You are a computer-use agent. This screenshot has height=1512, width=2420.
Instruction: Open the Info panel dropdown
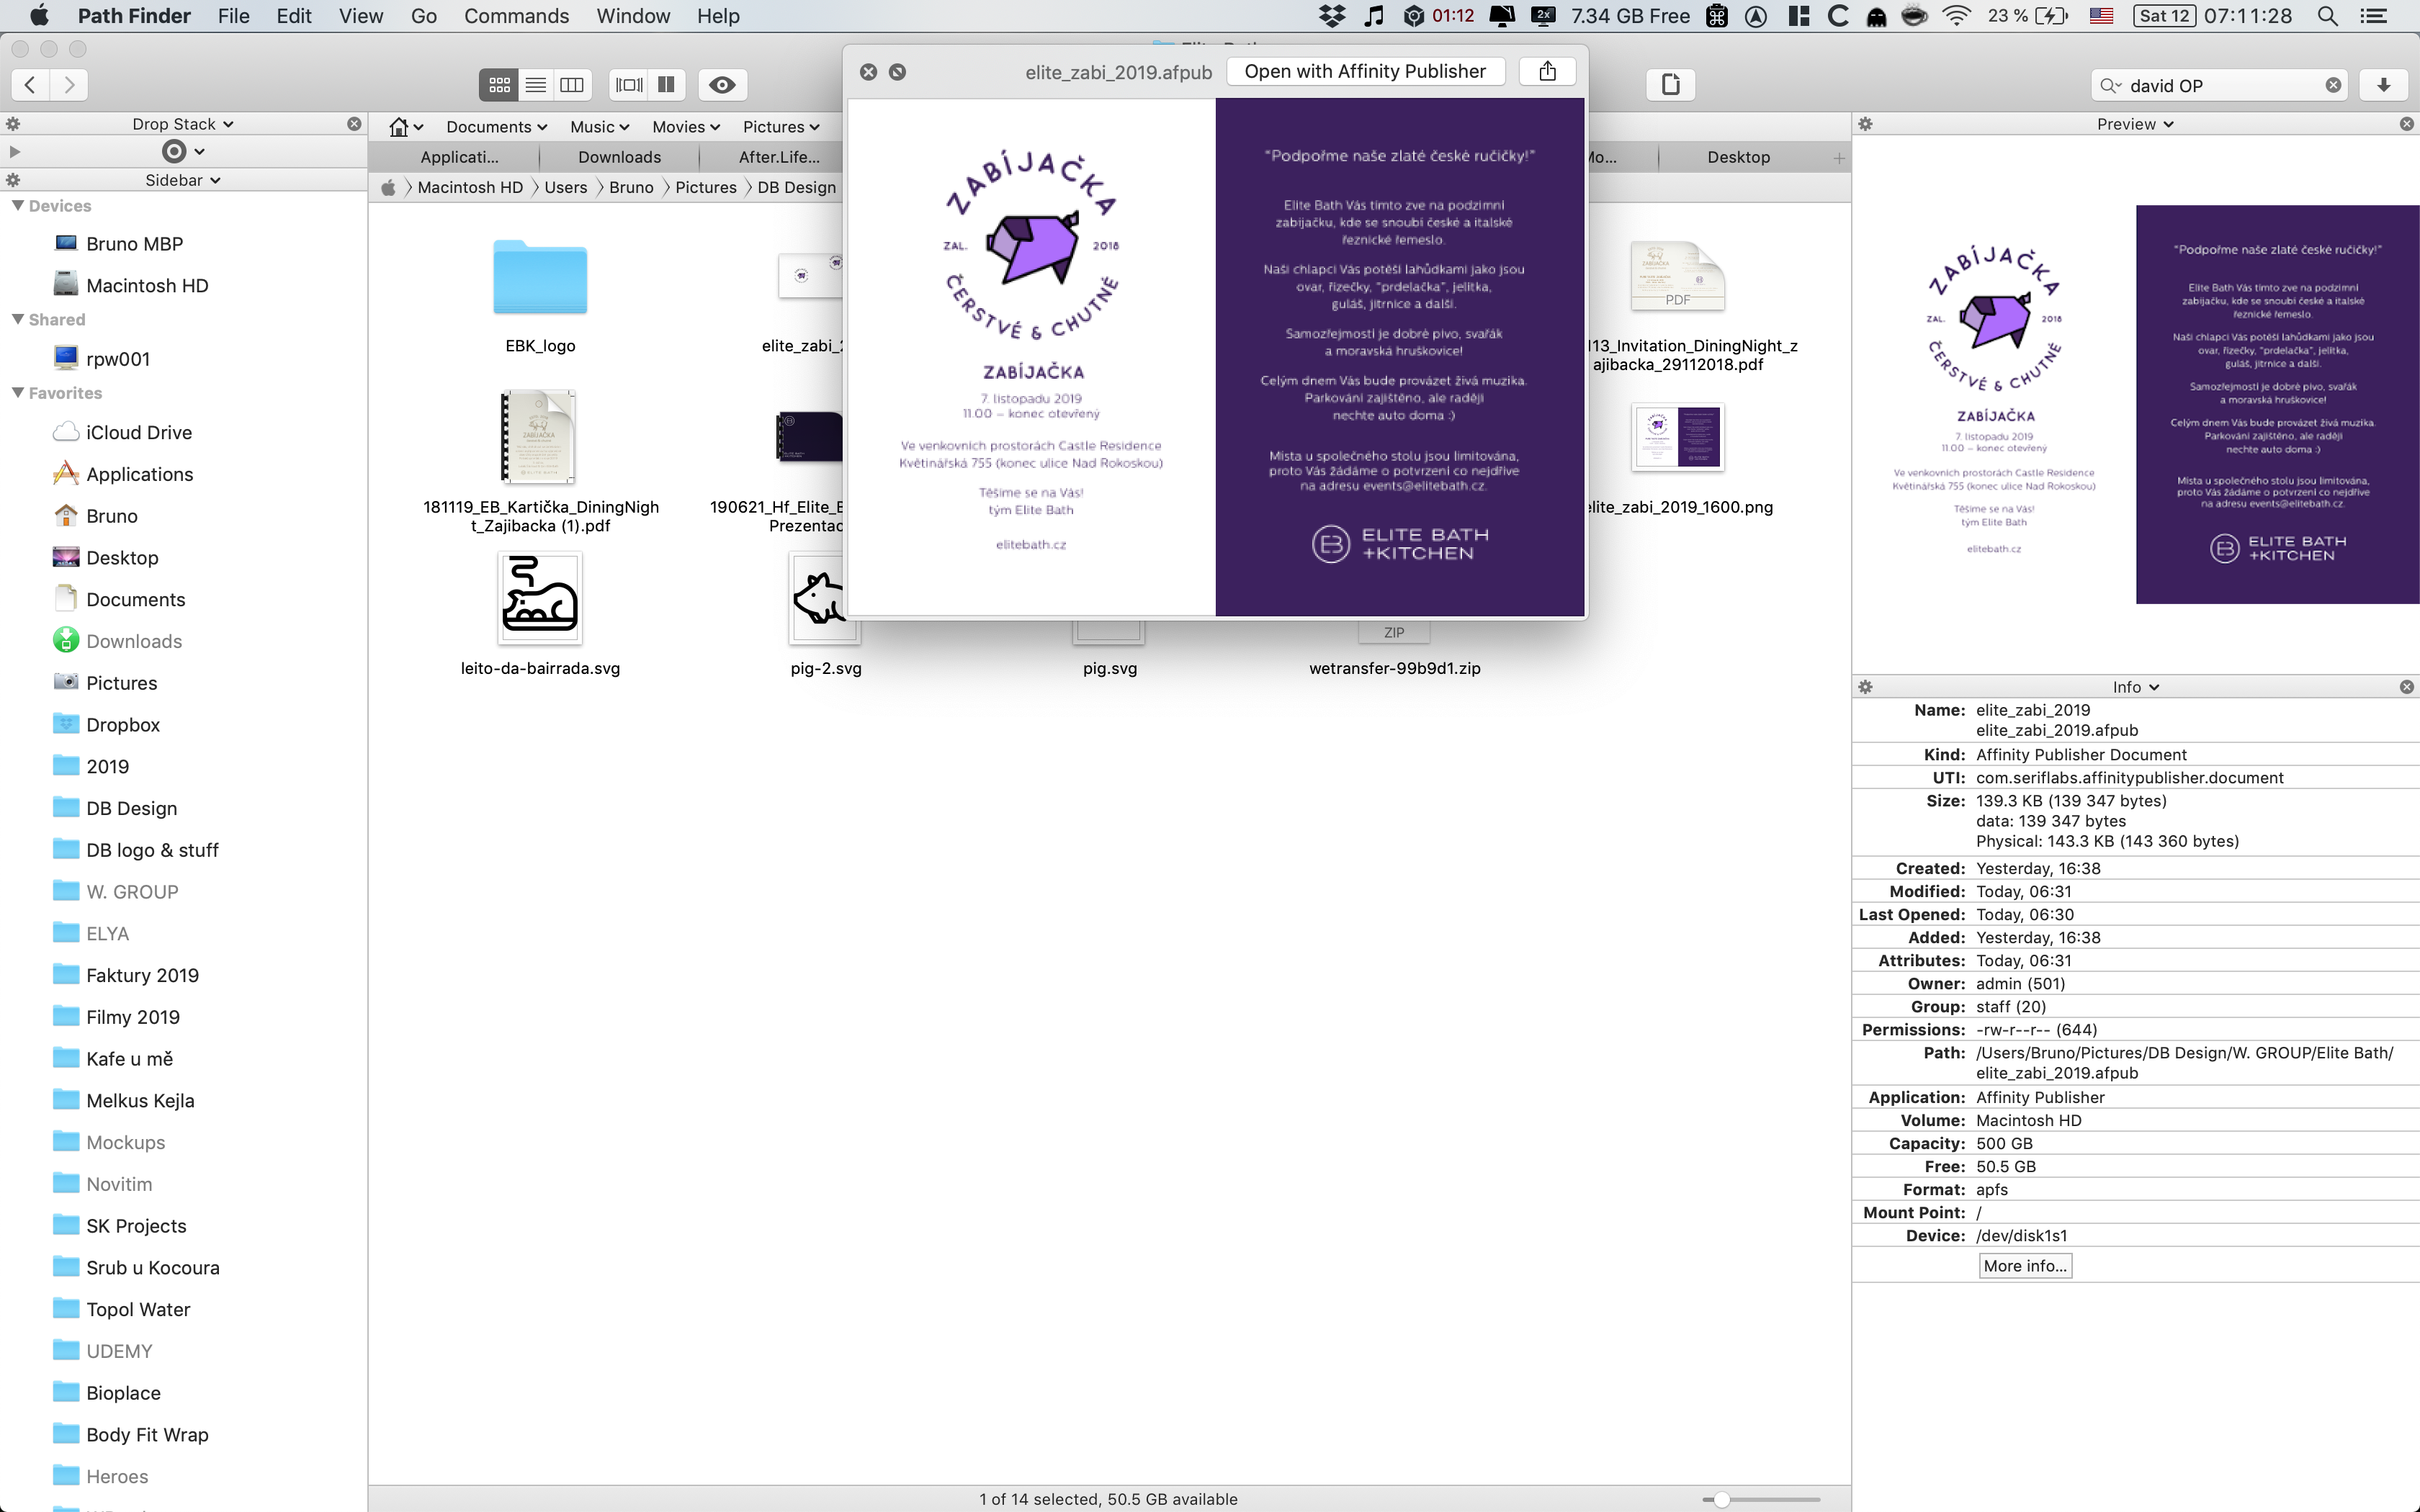(2136, 687)
